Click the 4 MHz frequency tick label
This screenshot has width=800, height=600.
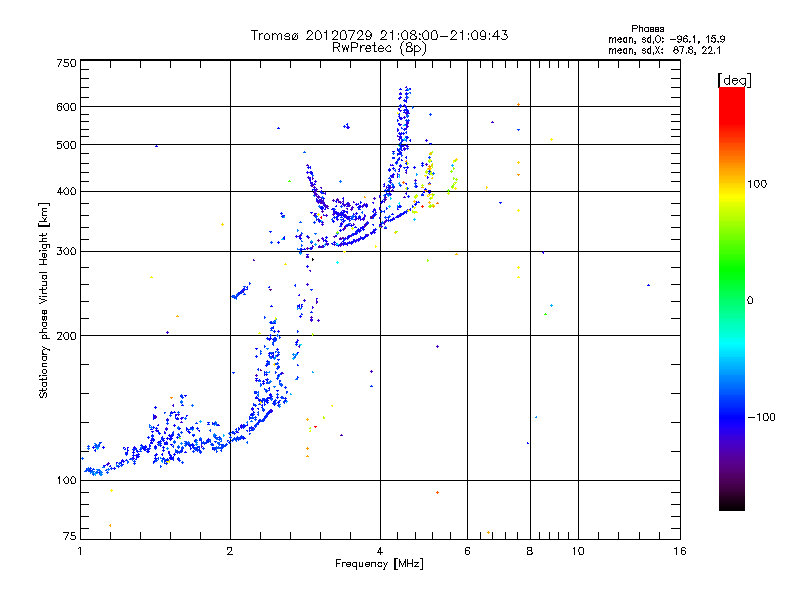pyautogui.click(x=380, y=551)
